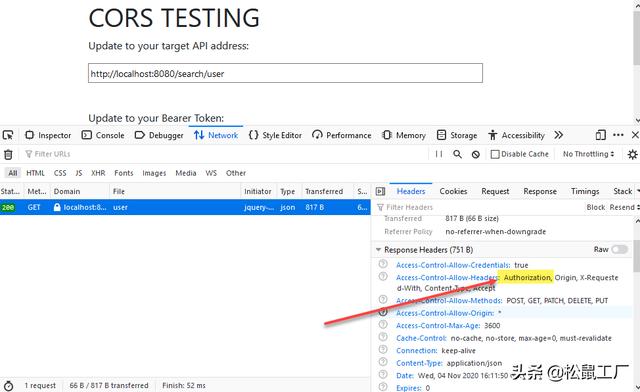Open the Headers details tab
The image size is (640, 392).
(x=411, y=191)
